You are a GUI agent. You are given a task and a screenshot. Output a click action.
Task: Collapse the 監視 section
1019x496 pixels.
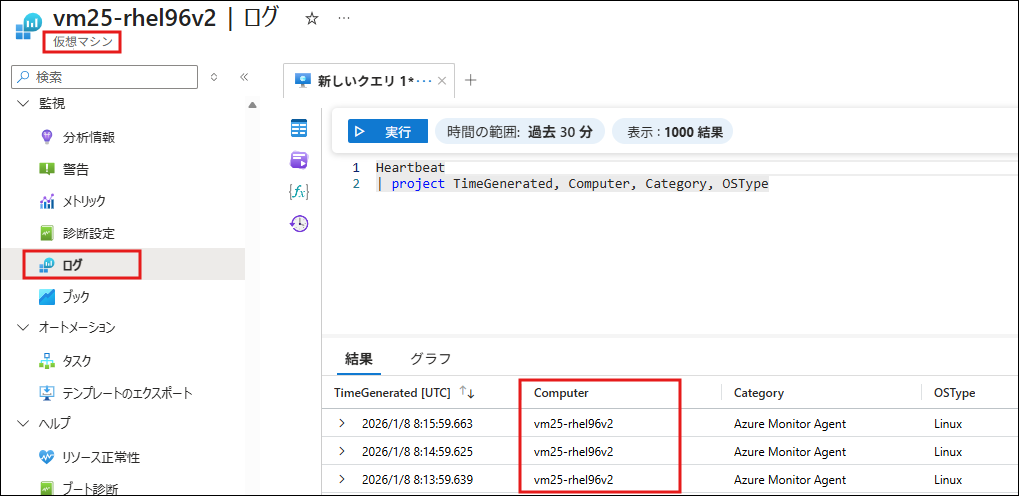coord(23,103)
